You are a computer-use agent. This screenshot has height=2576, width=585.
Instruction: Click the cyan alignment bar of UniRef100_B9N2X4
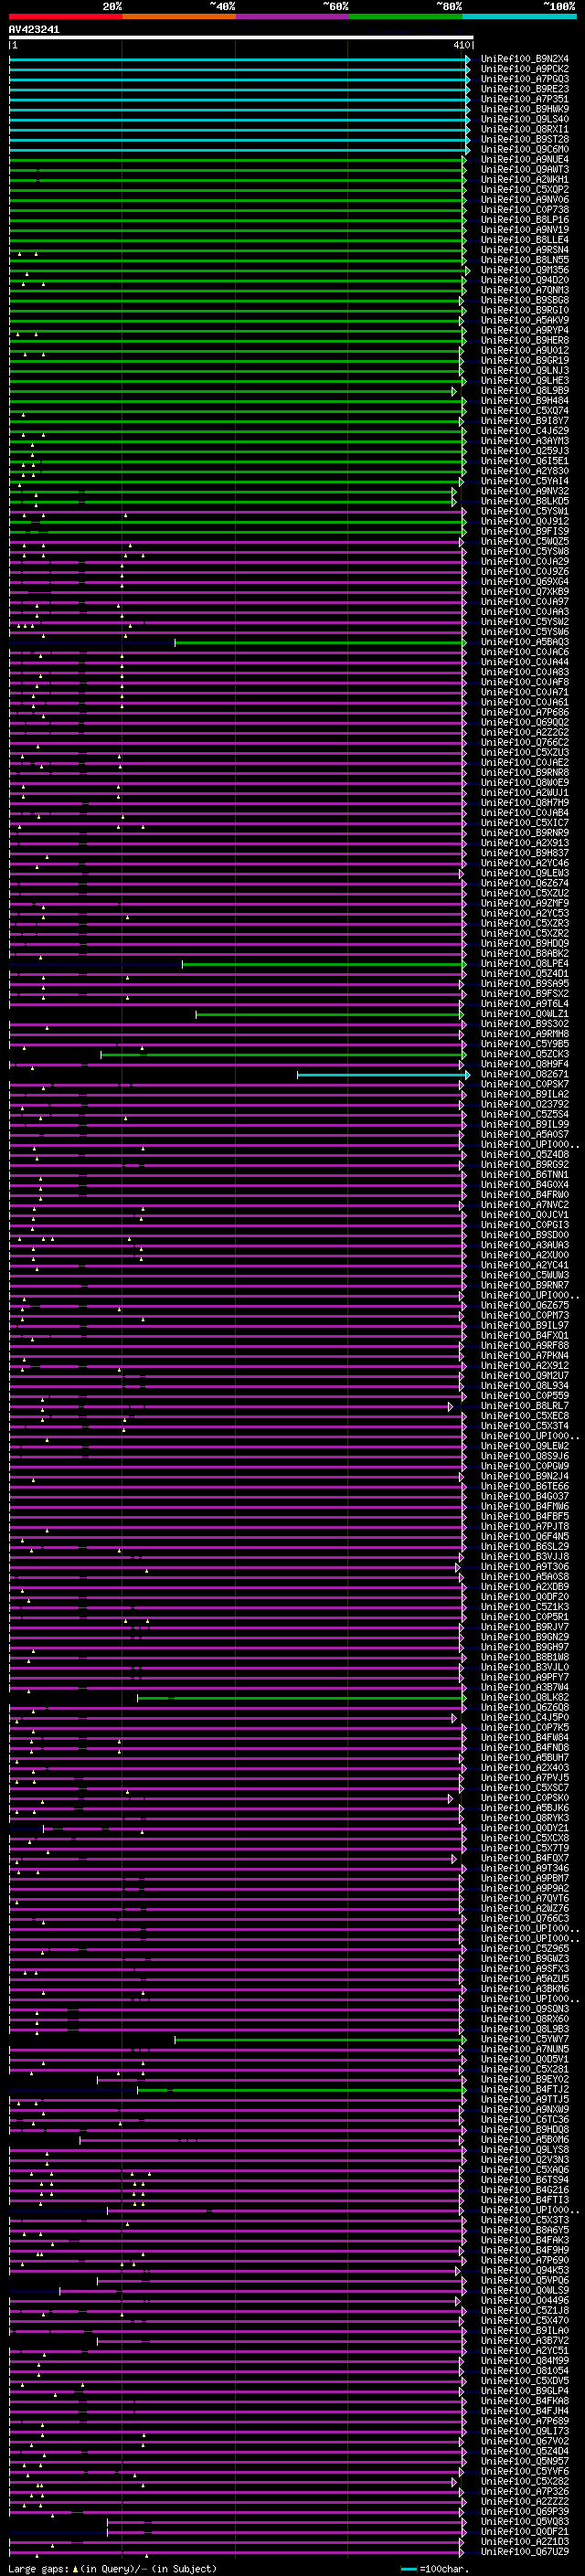pos(240,59)
